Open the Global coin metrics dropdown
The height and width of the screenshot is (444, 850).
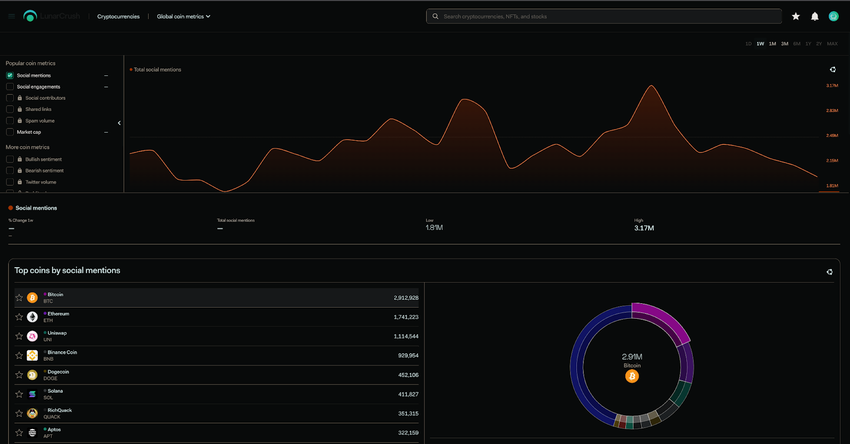pos(183,16)
